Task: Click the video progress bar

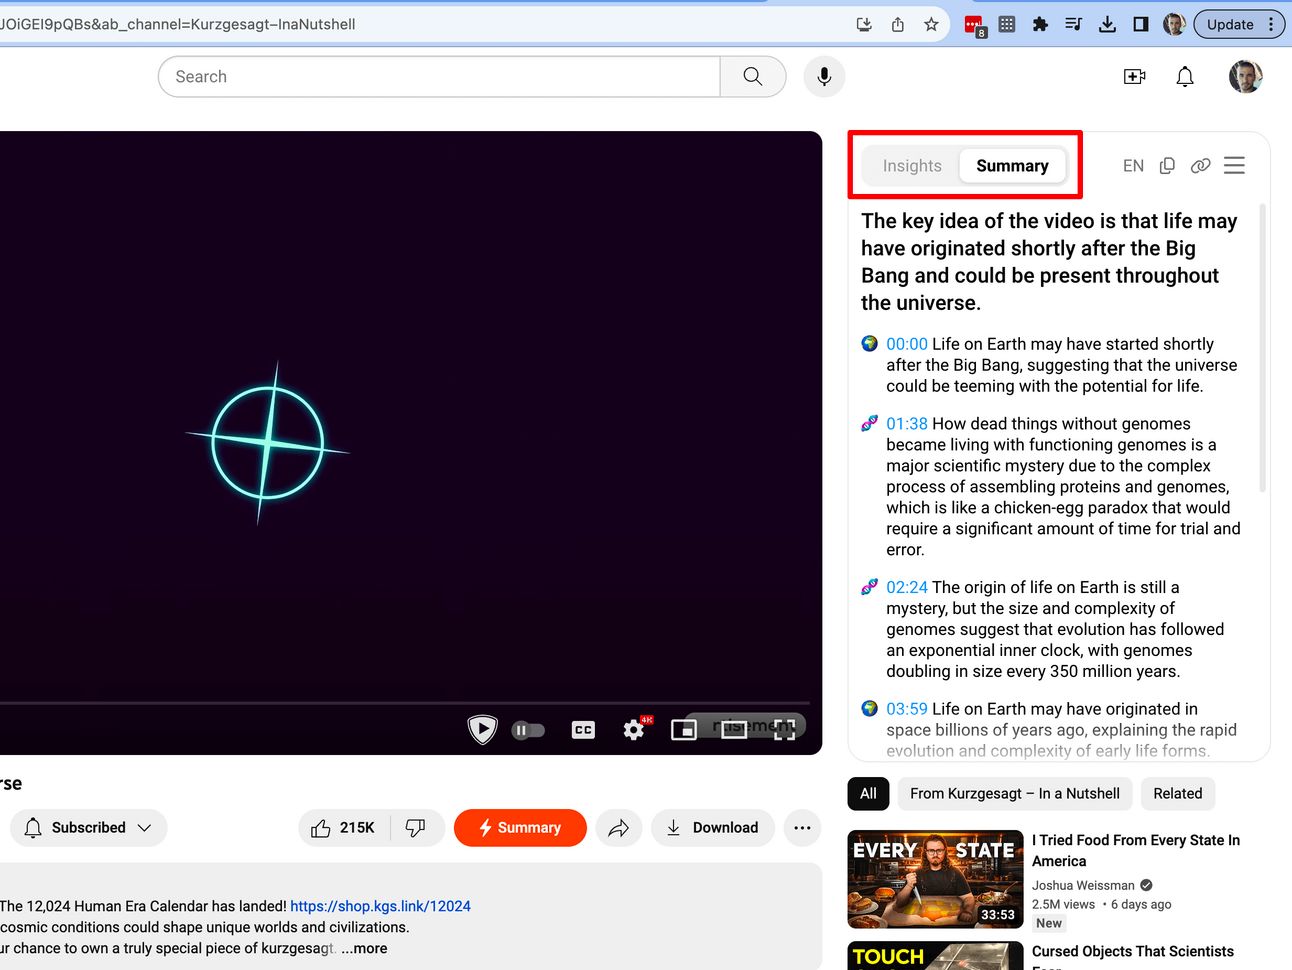Action: [405, 703]
